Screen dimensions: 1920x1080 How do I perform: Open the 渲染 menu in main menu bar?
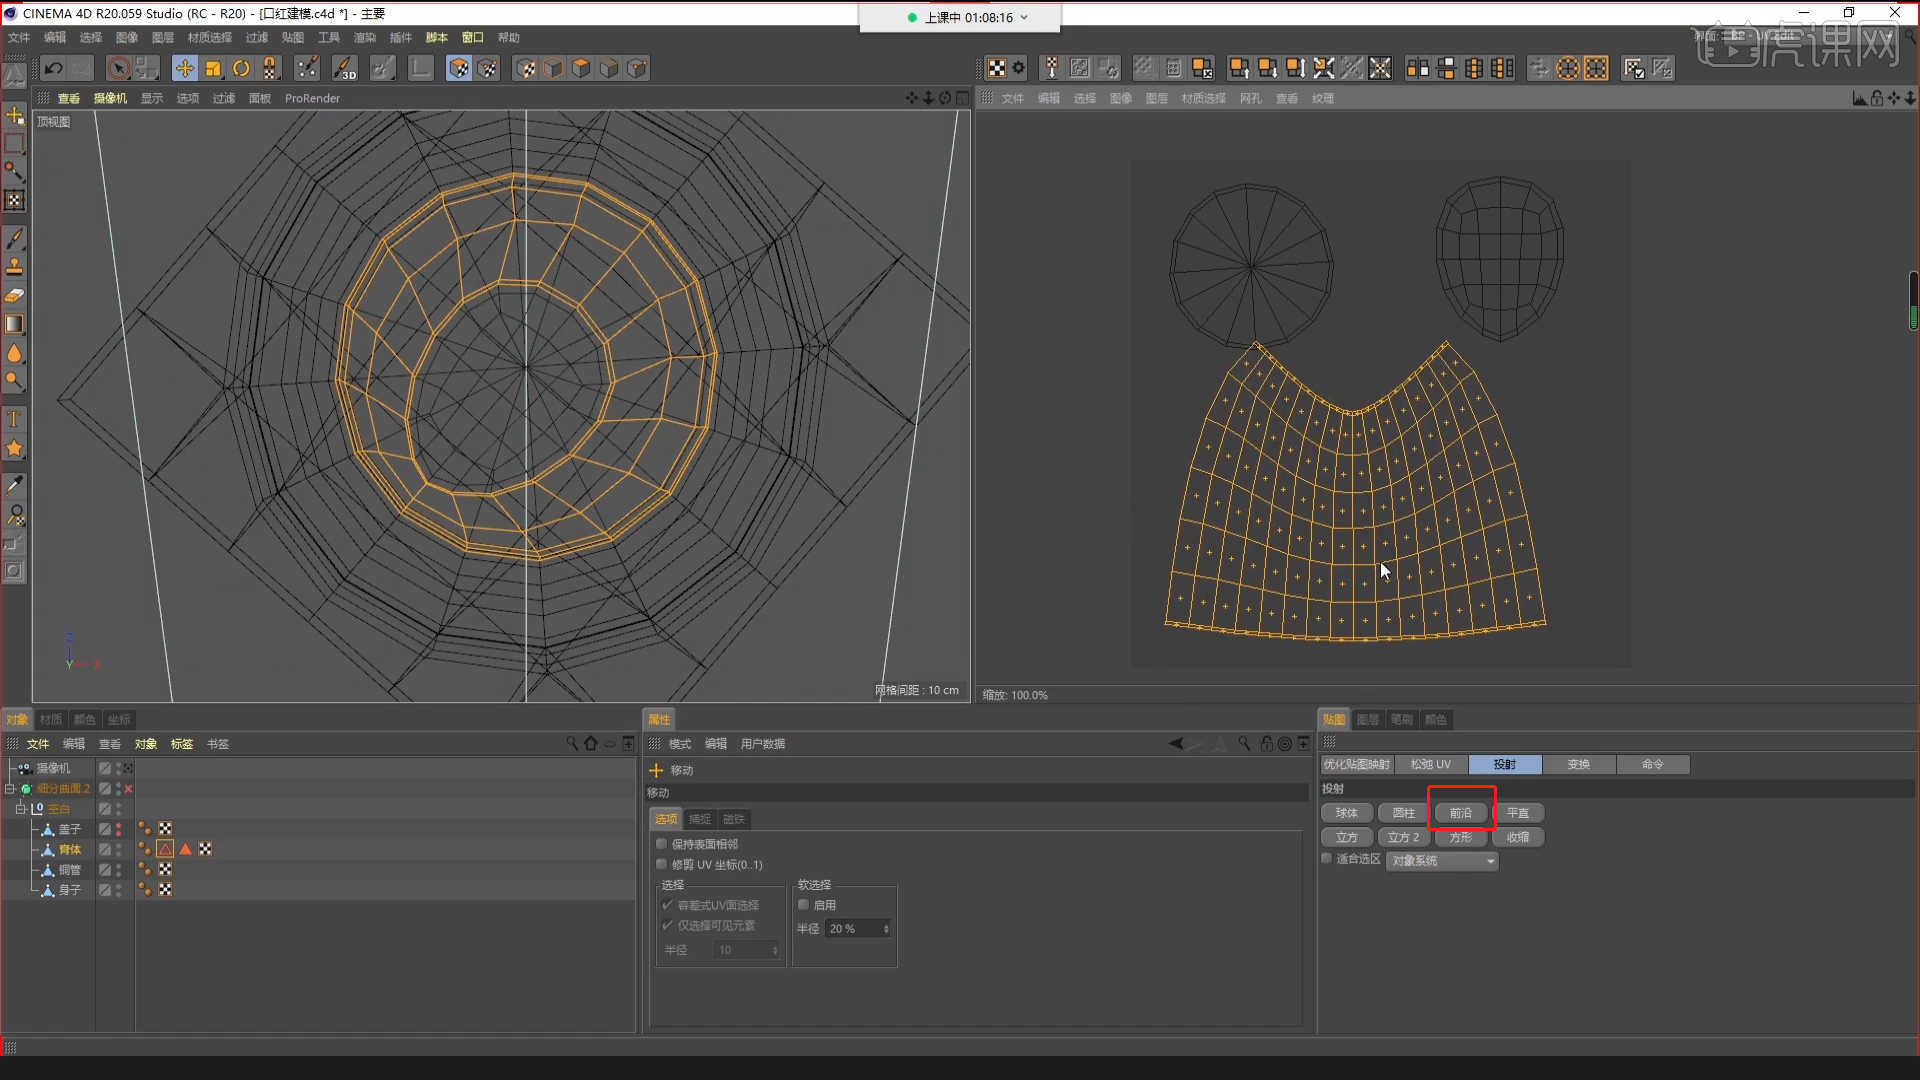364,37
